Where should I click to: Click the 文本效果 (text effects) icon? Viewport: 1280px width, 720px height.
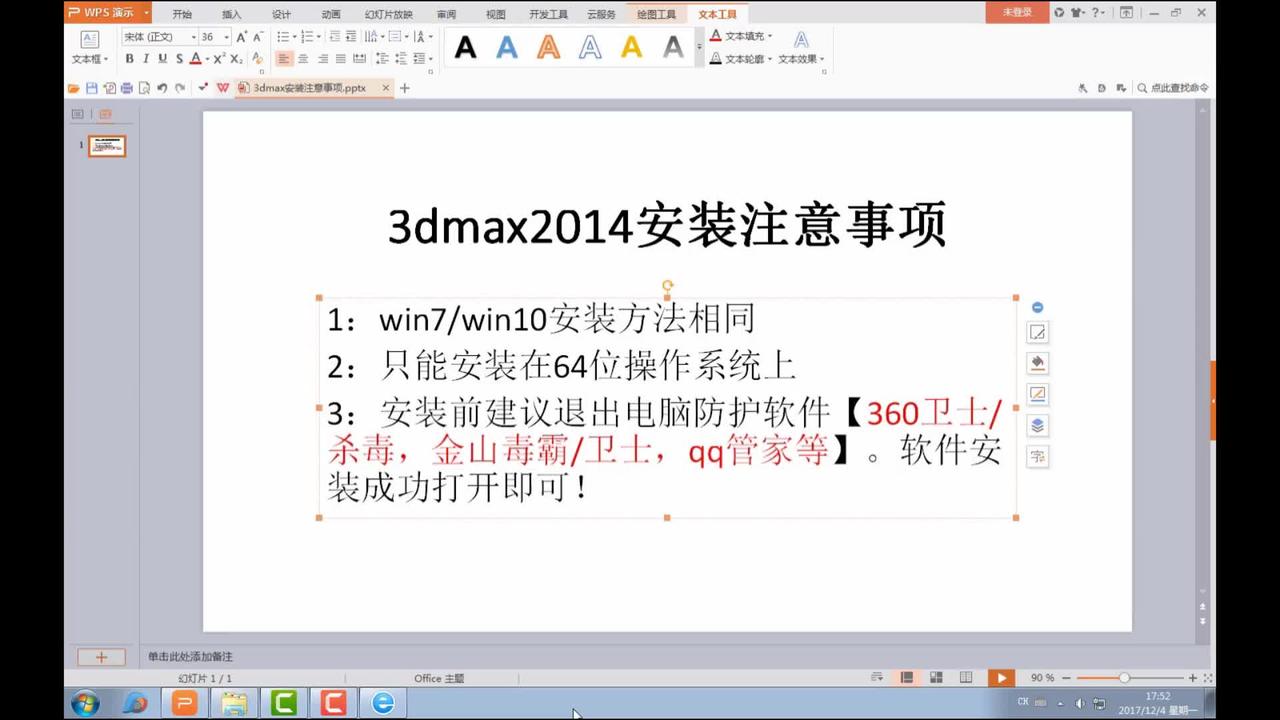pos(800,40)
